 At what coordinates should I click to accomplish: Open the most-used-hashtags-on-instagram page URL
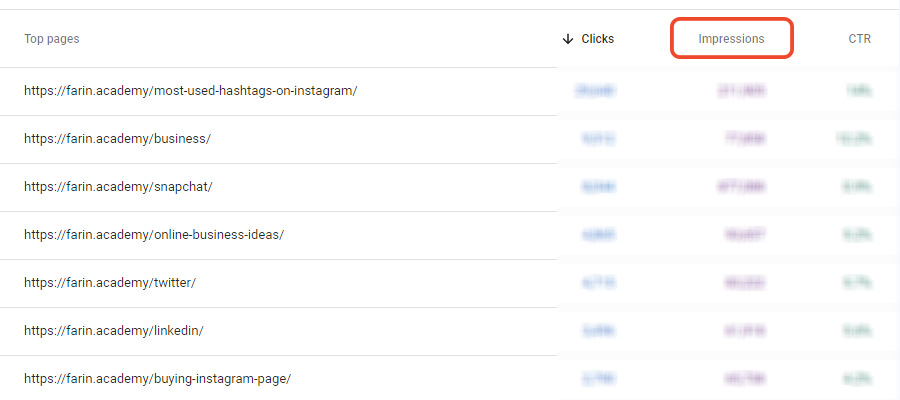point(190,91)
